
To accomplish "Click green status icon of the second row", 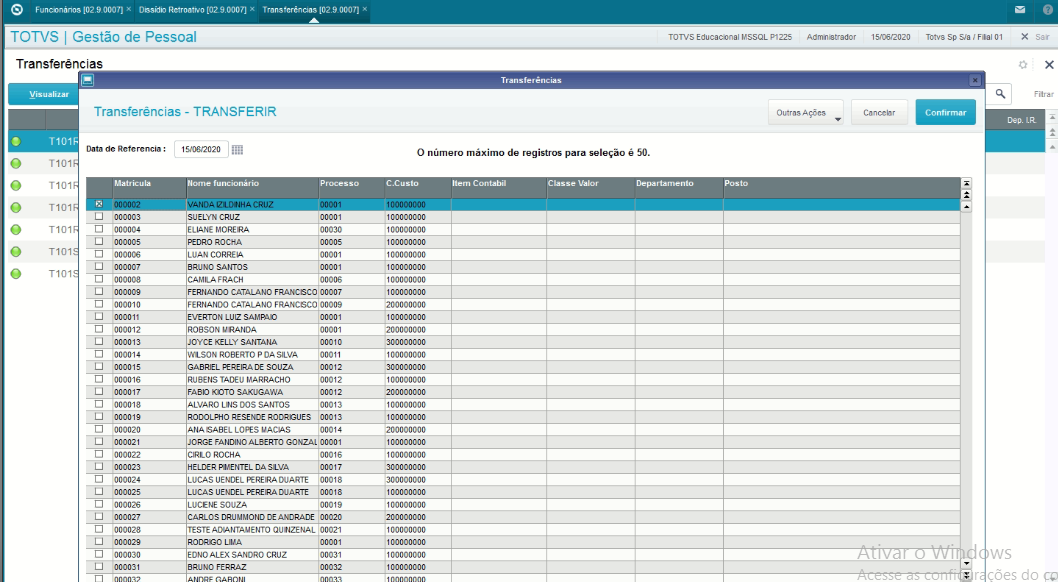I will pyautogui.click(x=16, y=163).
